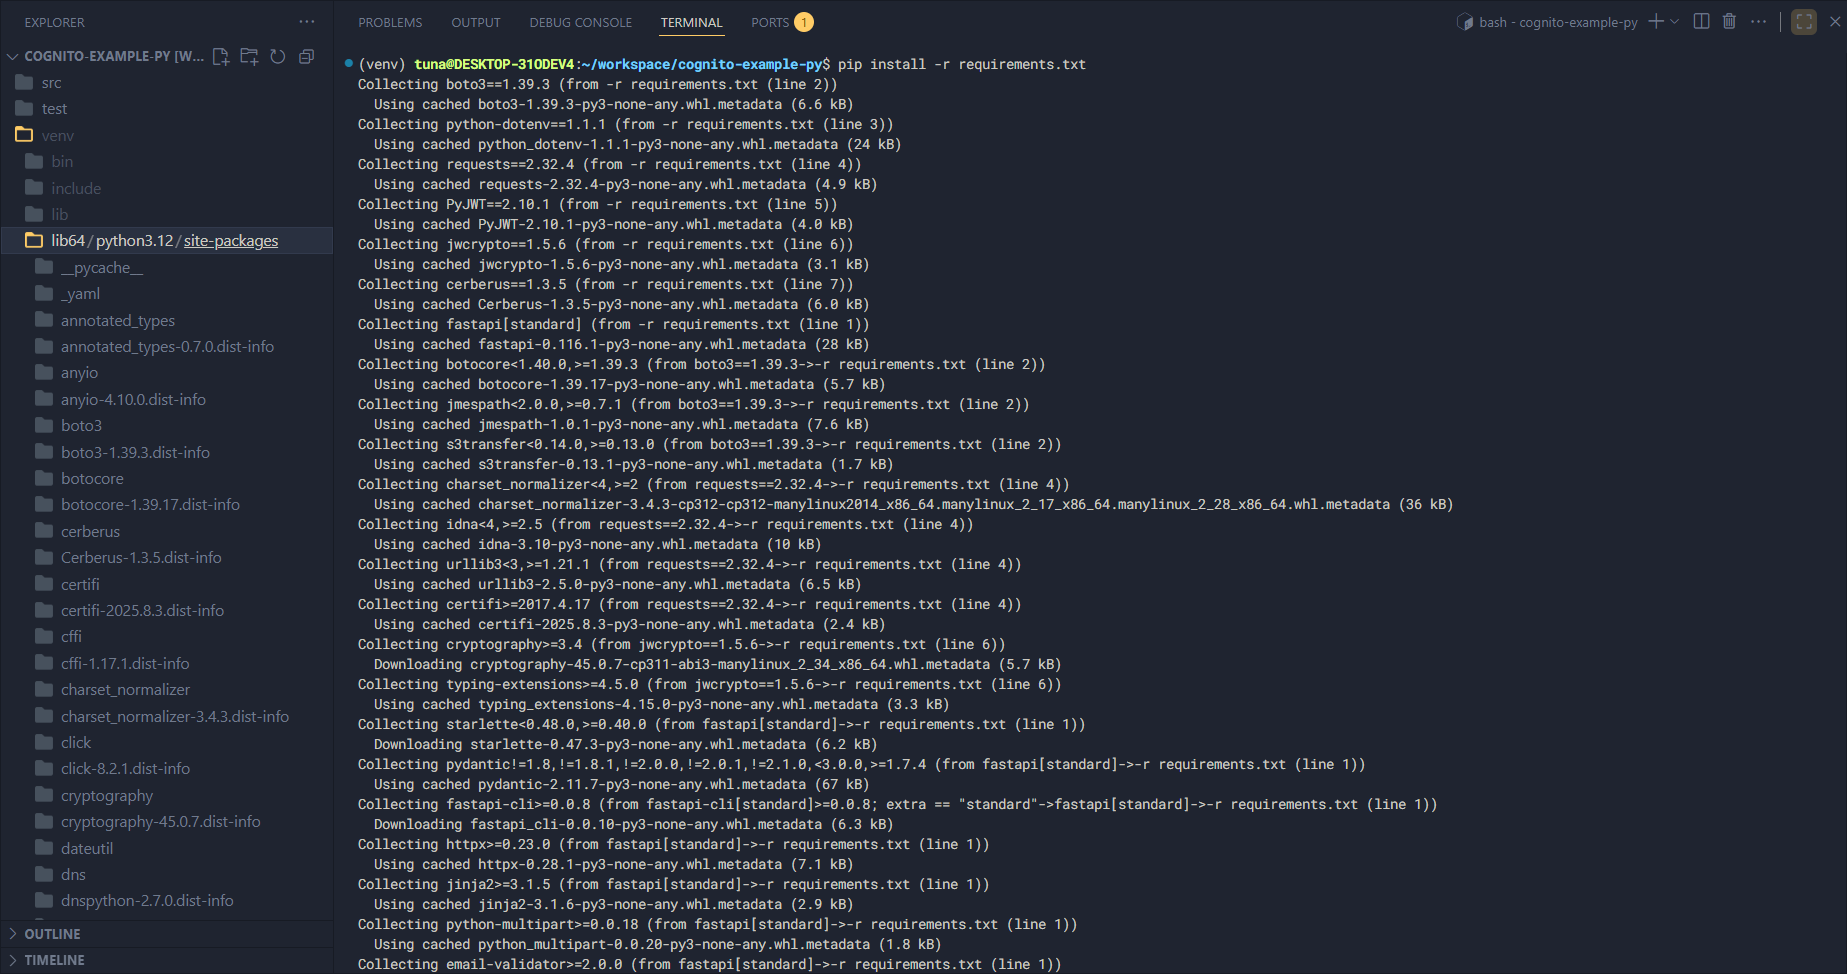Open the terminal launch profile dropdown arrow
This screenshot has width=1847, height=974.
coord(1675,22)
